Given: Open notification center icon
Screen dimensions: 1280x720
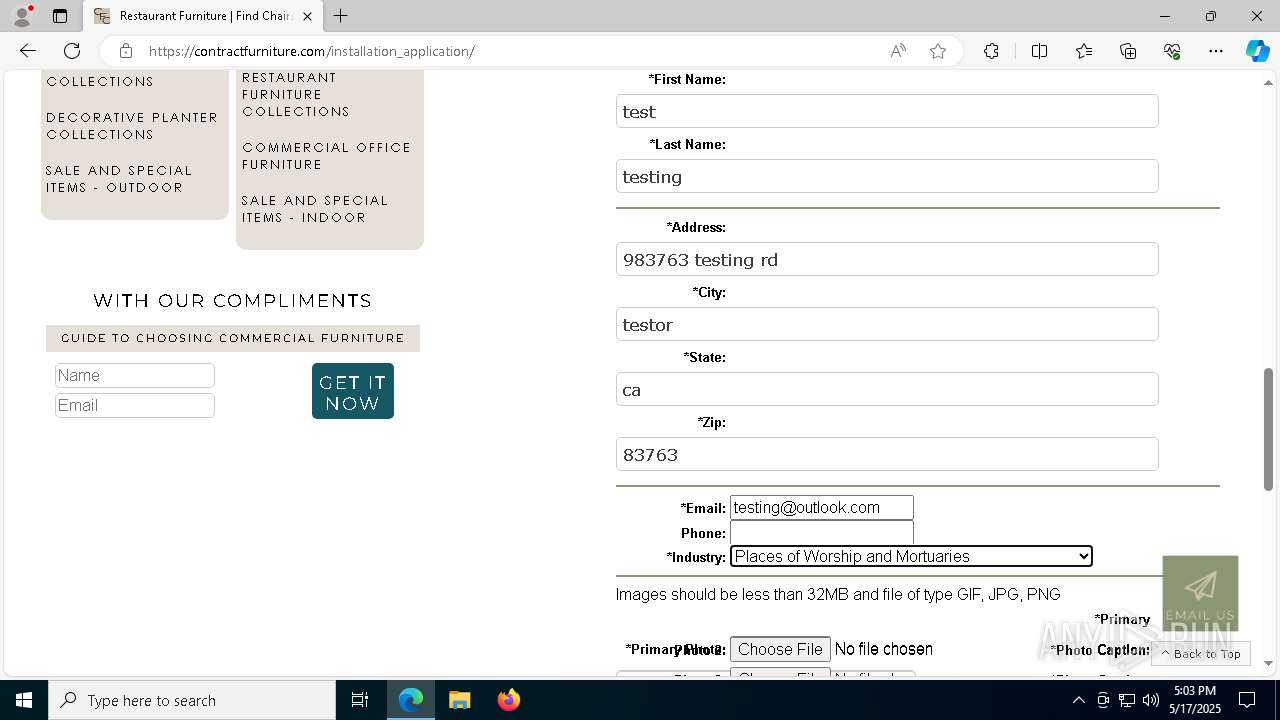Looking at the screenshot, I should pyautogui.click(x=1247, y=700).
